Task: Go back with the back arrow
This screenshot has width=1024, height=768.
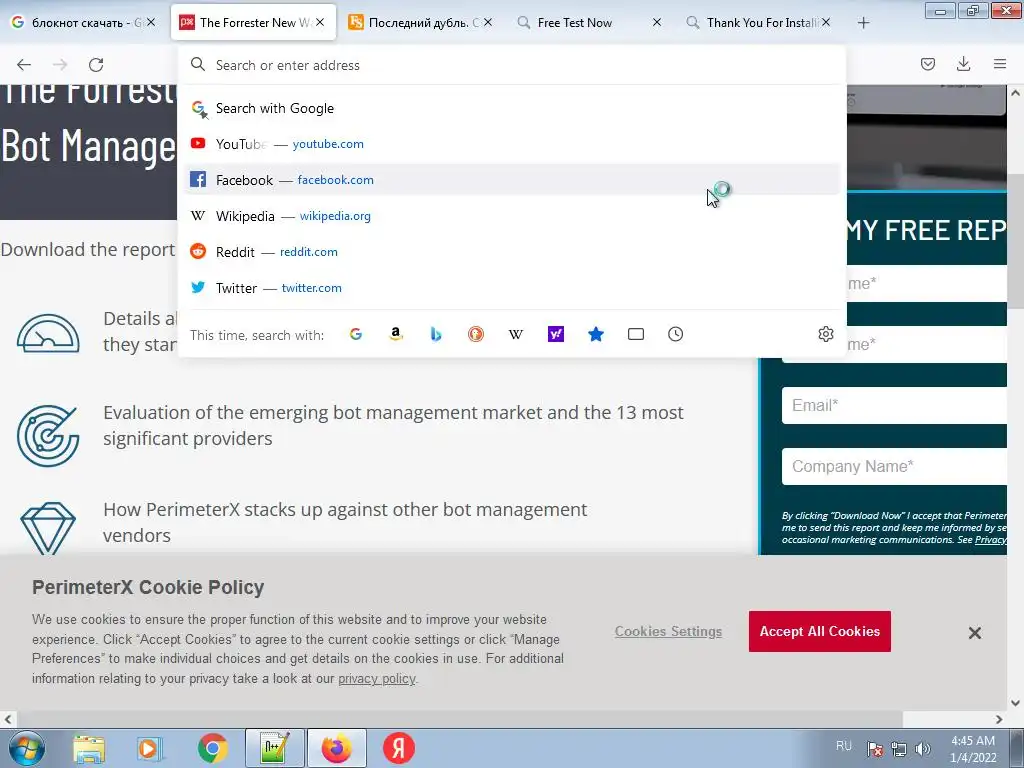Action: point(24,65)
